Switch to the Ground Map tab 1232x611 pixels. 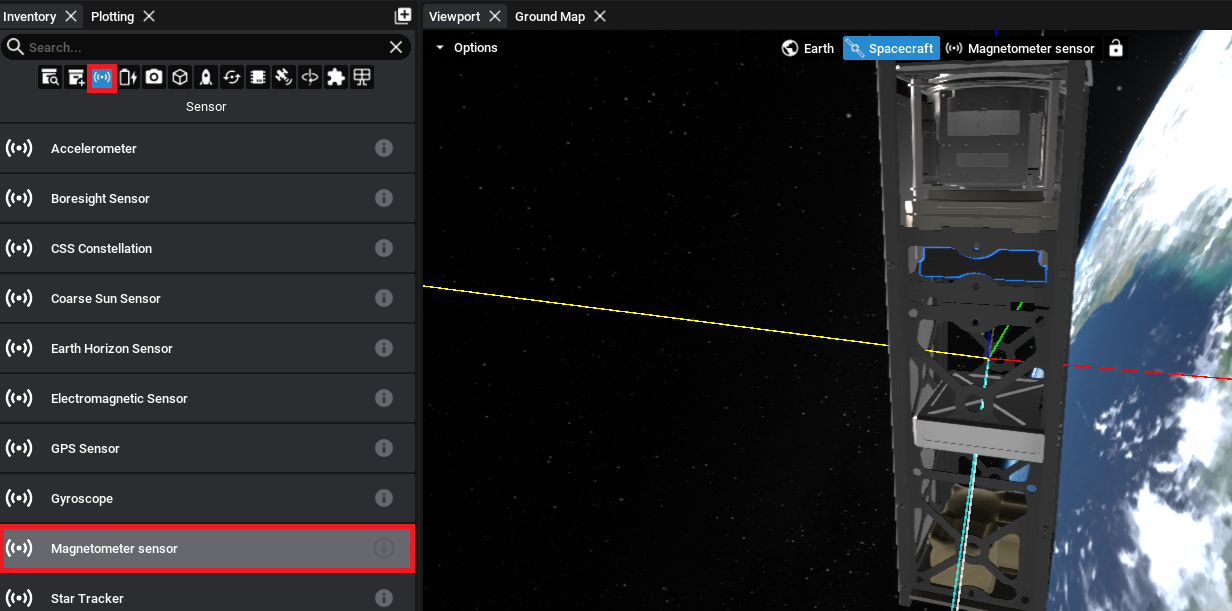(549, 16)
